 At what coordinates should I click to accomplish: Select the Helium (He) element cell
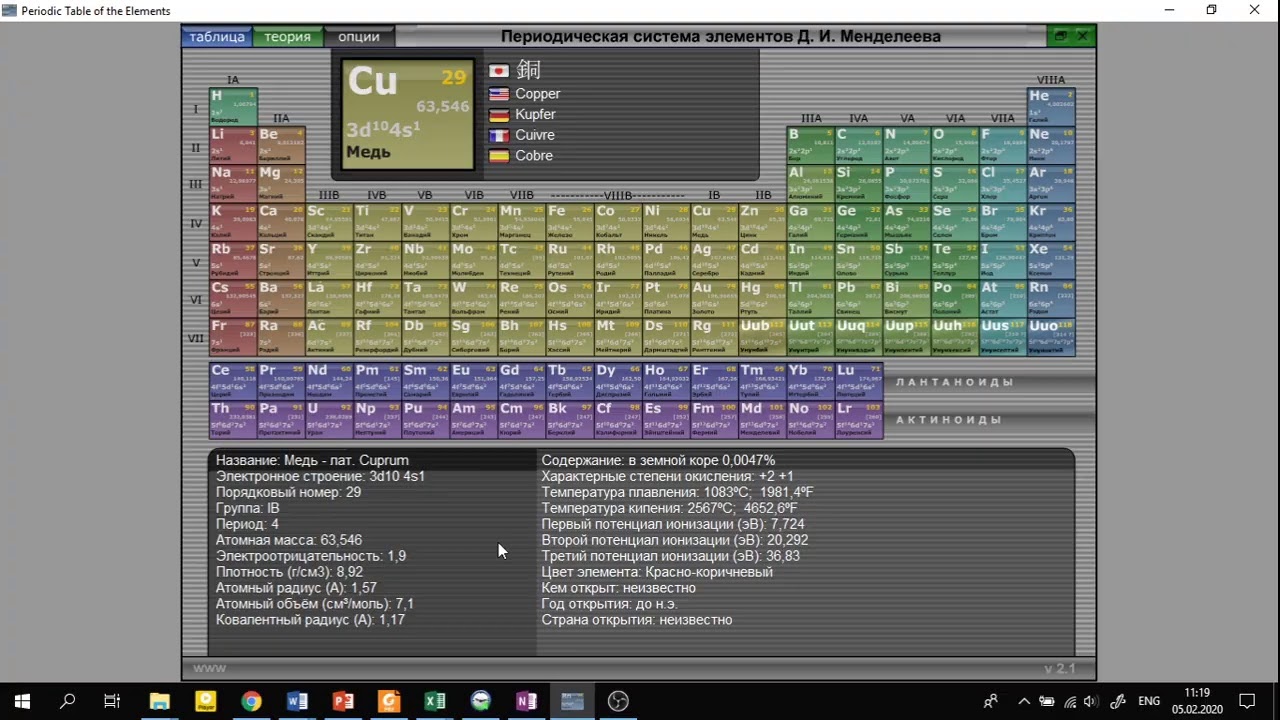click(1051, 106)
